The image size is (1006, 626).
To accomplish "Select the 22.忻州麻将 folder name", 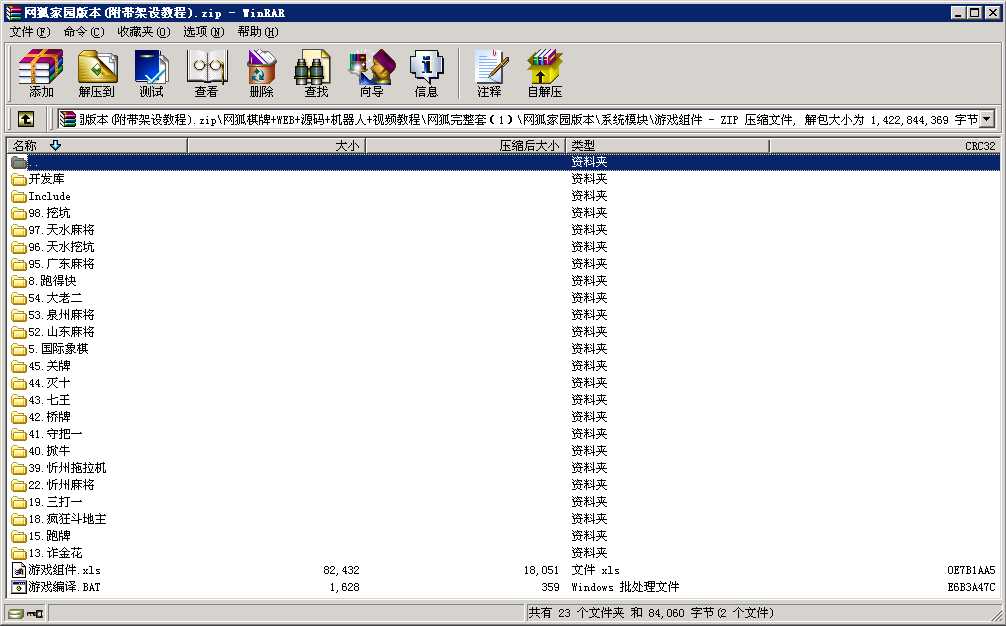I will coord(62,485).
